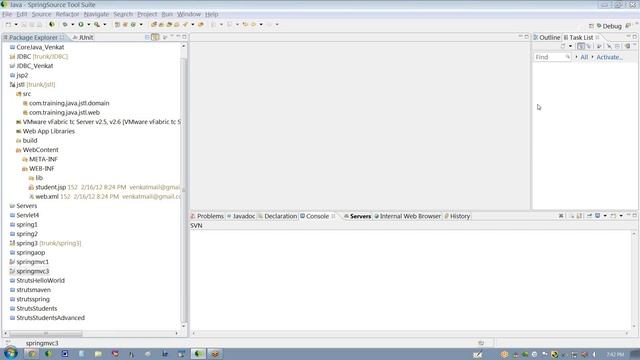Screen dimensions: 640x360
Task: Open the Open Console dropdown arrow
Action: coord(621,216)
